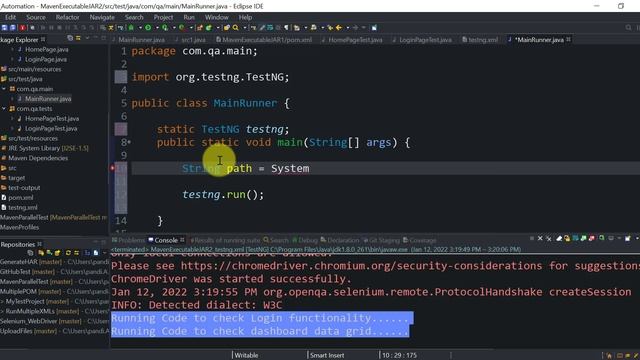Viewport: 640px width, 360px height.
Task: Open the Source menu
Action: tap(36, 17)
